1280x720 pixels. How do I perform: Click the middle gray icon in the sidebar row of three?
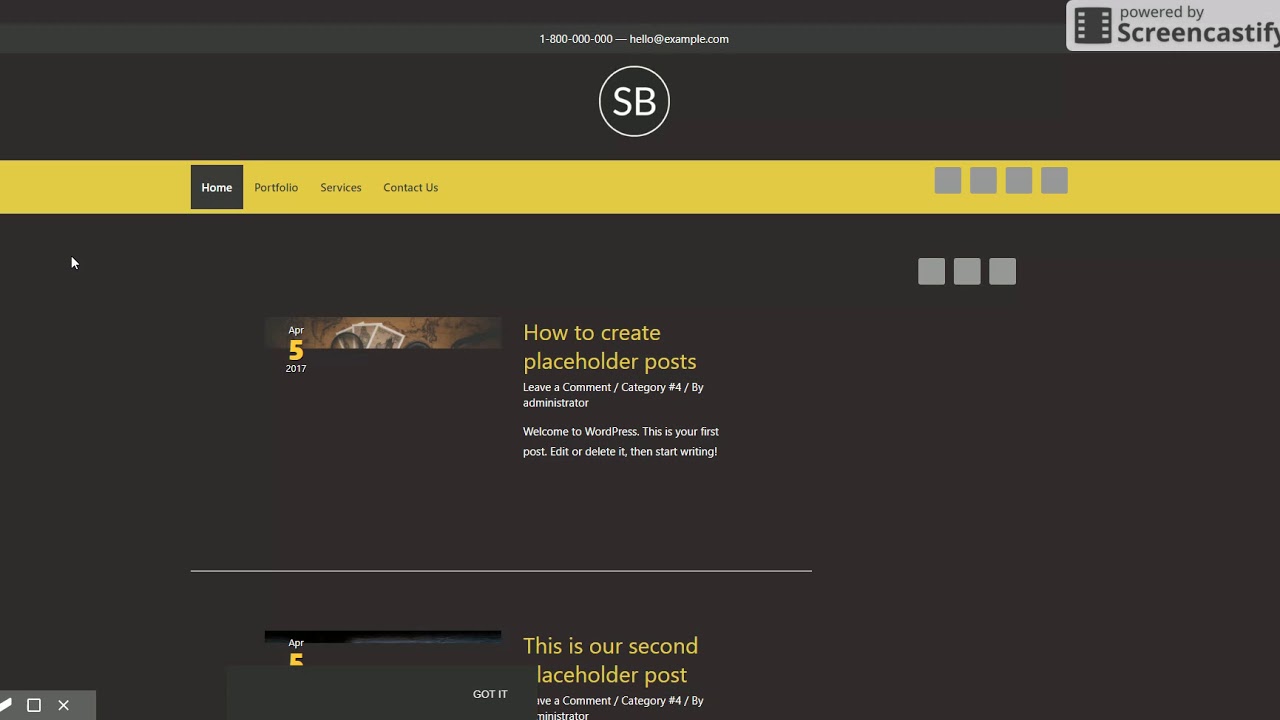967,272
